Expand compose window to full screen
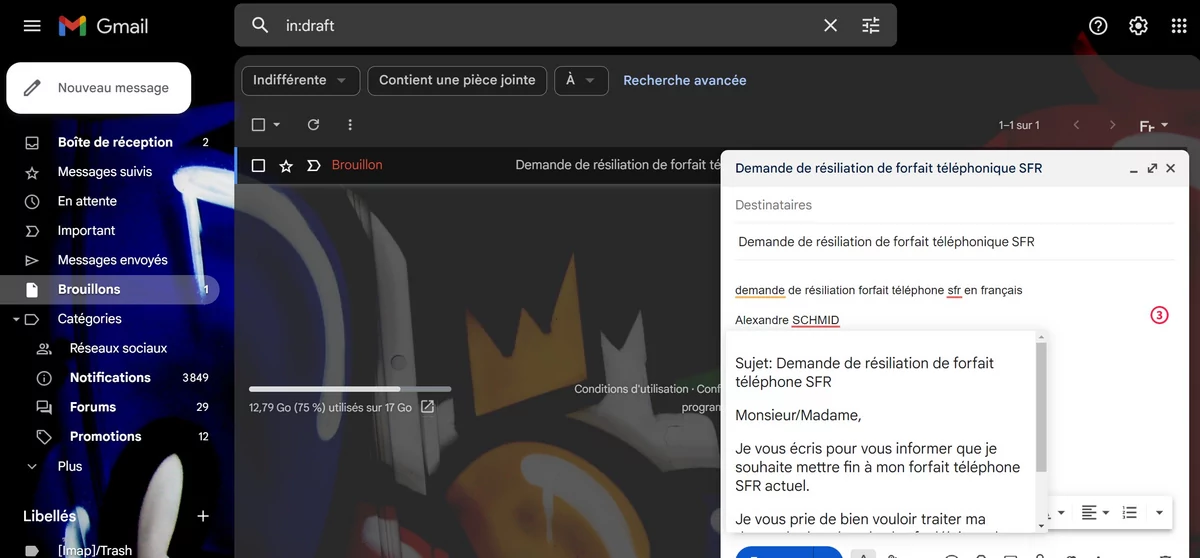Image resolution: width=1200 pixels, height=558 pixels. [x=1152, y=168]
